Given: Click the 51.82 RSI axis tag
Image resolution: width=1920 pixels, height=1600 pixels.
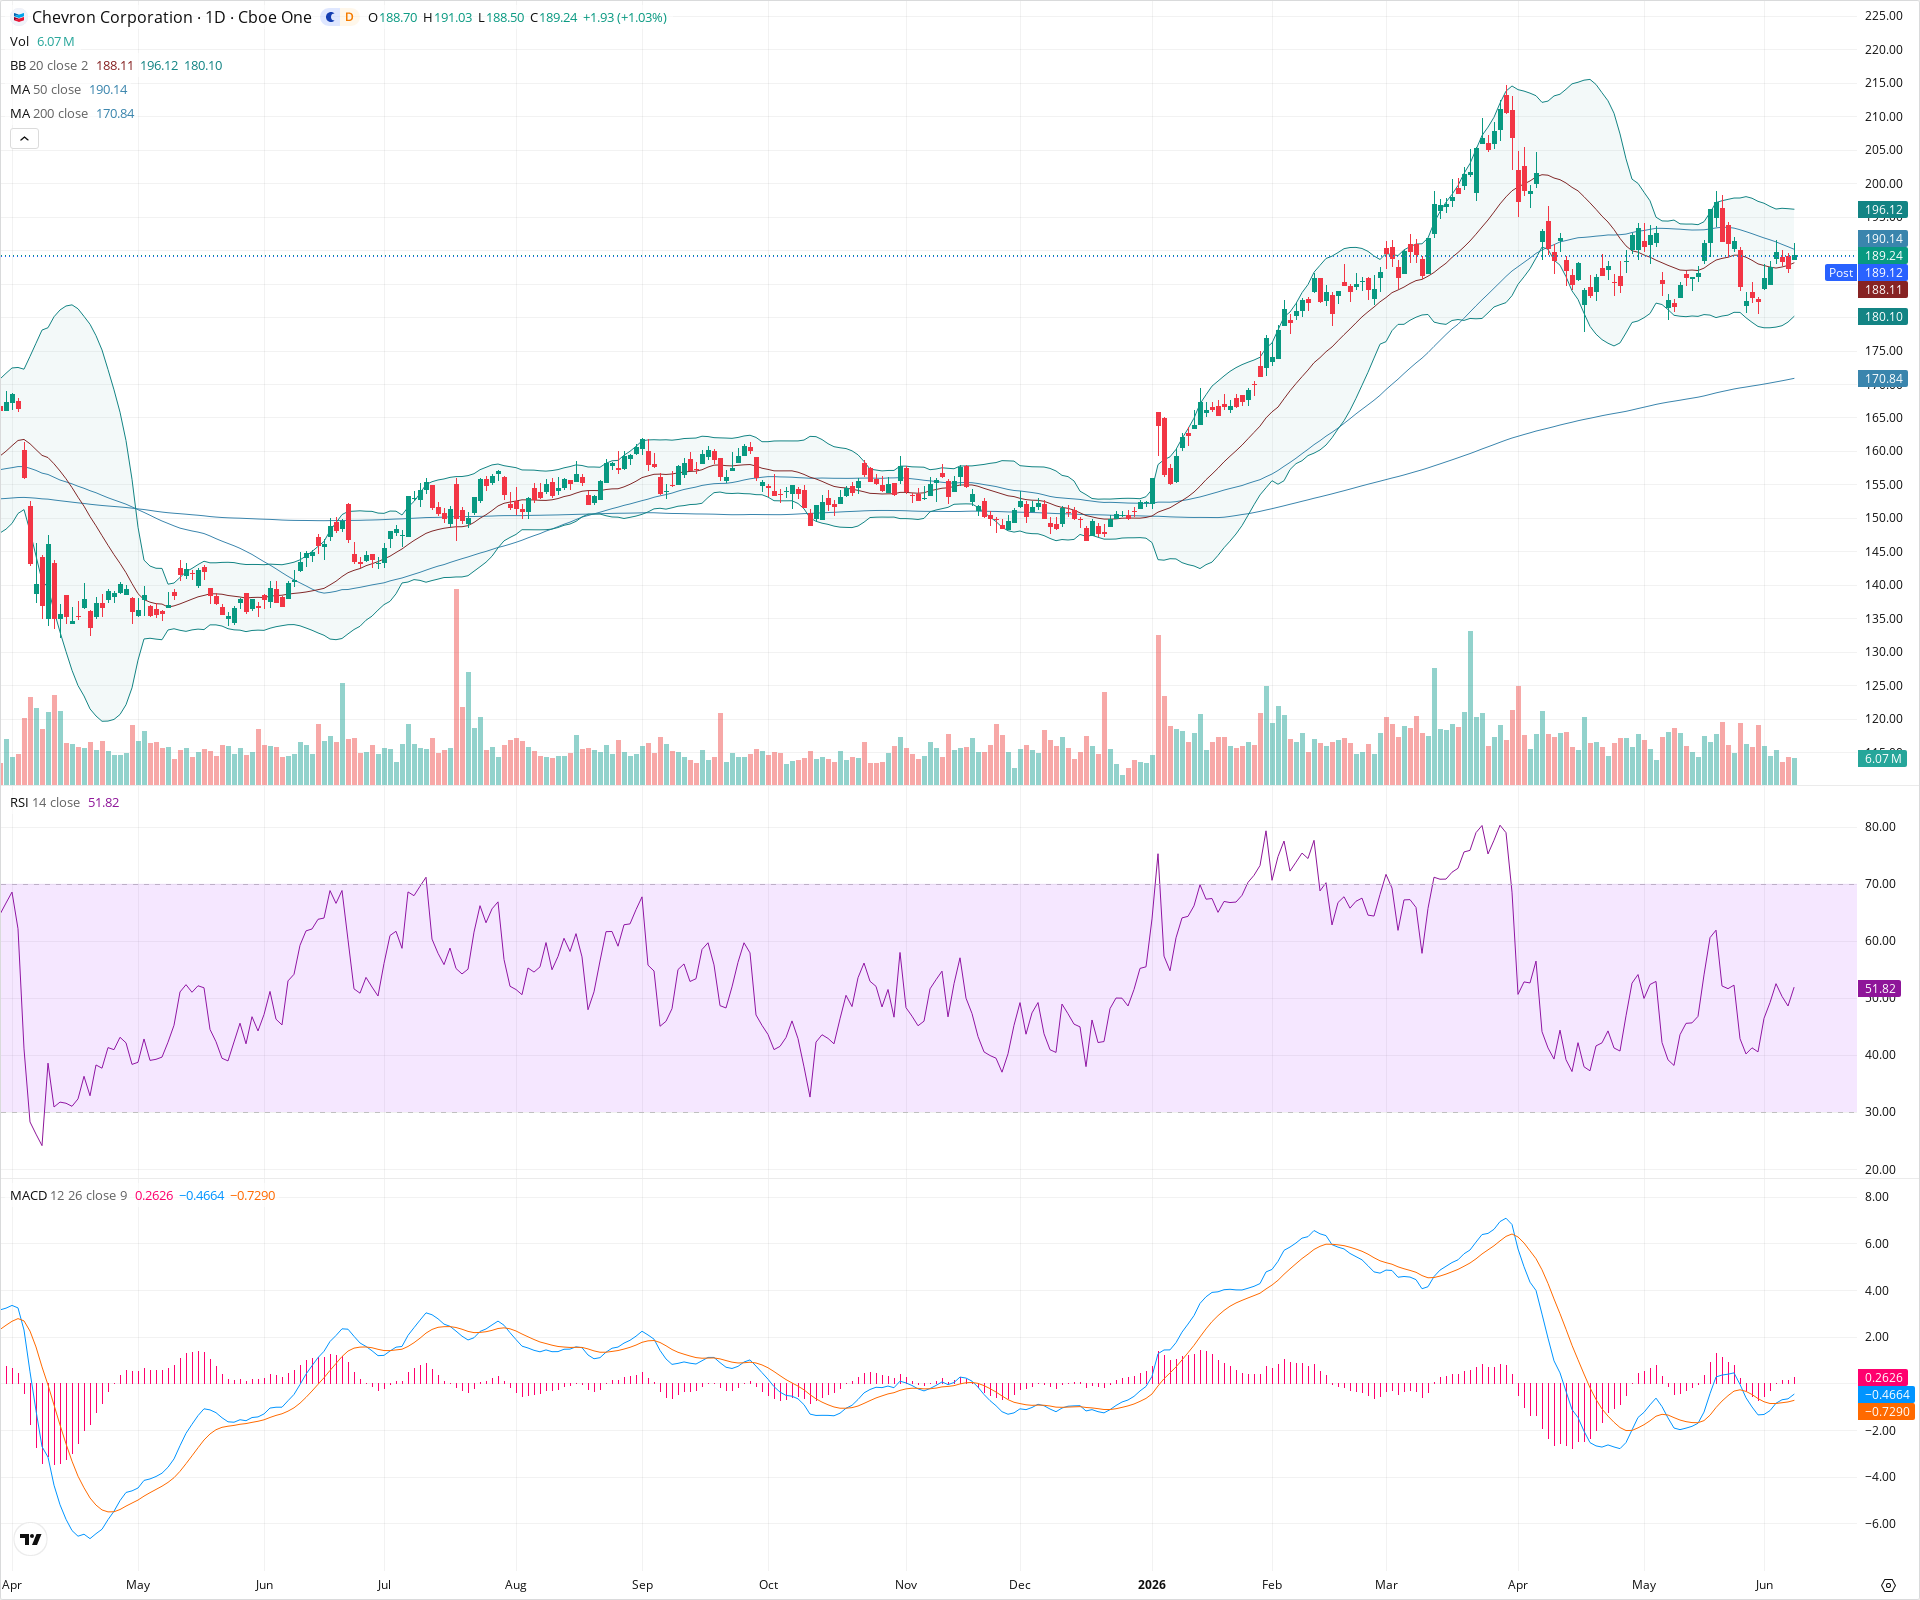Looking at the screenshot, I should click(1880, 988).
